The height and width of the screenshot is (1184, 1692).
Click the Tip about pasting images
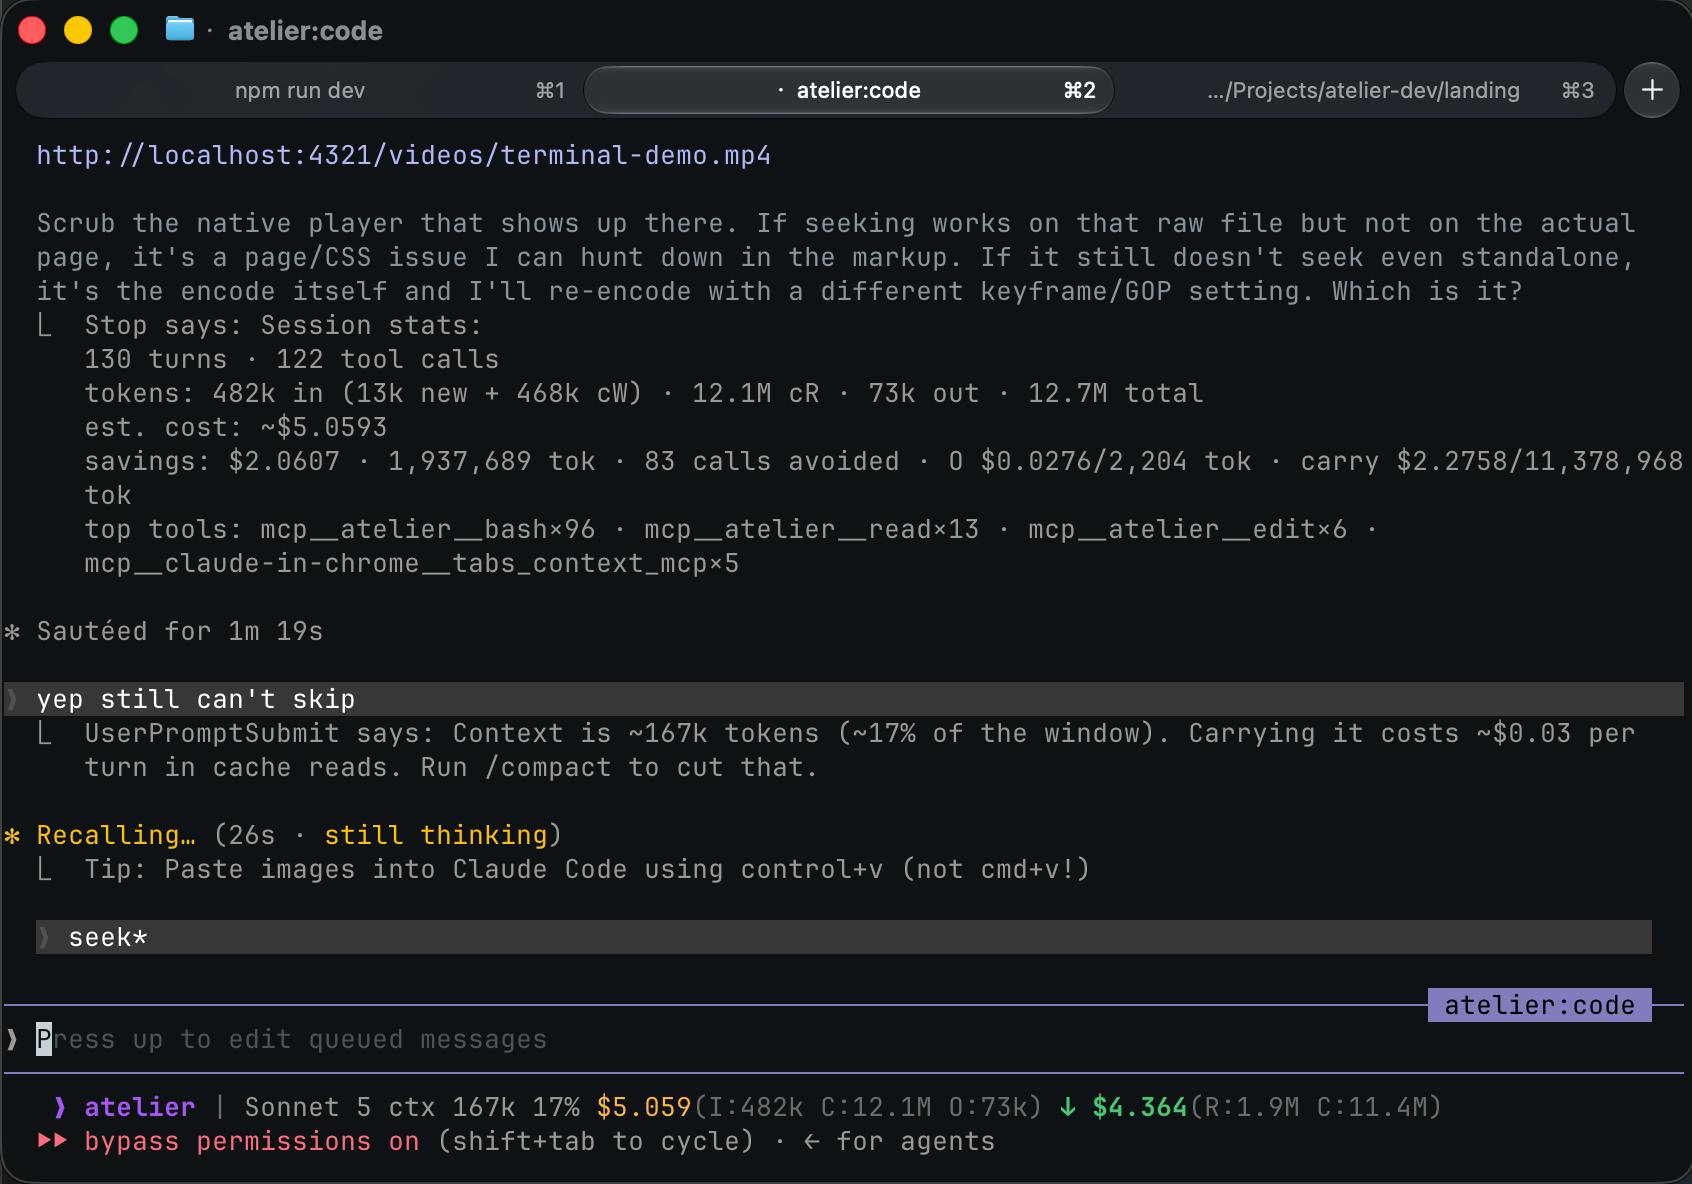588,869
